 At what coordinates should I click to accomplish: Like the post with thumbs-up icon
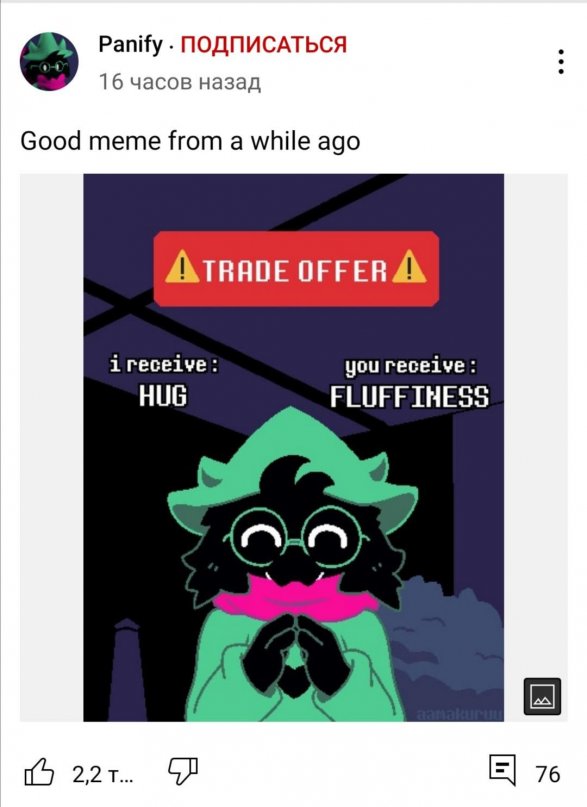tap(39, 772)
